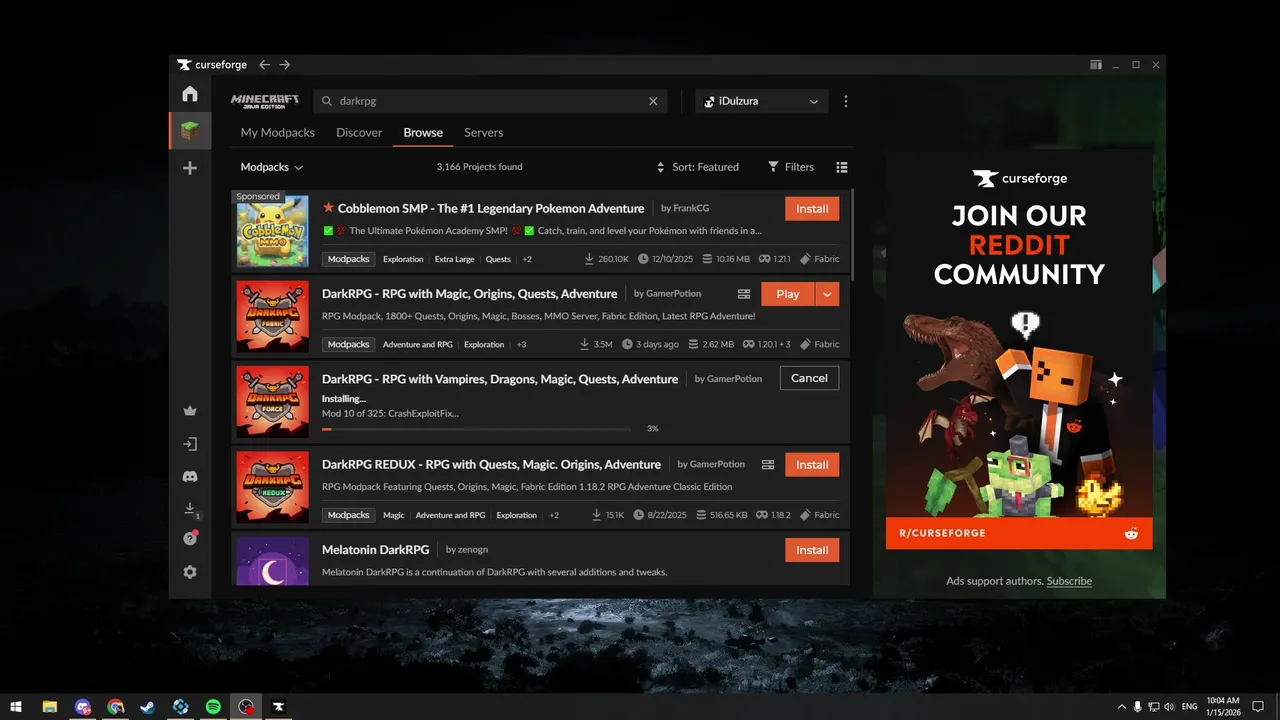
Task: Click the Magic tag on DarkRPG REDUX
Action: pyautogui.click(x=394, y=515)
